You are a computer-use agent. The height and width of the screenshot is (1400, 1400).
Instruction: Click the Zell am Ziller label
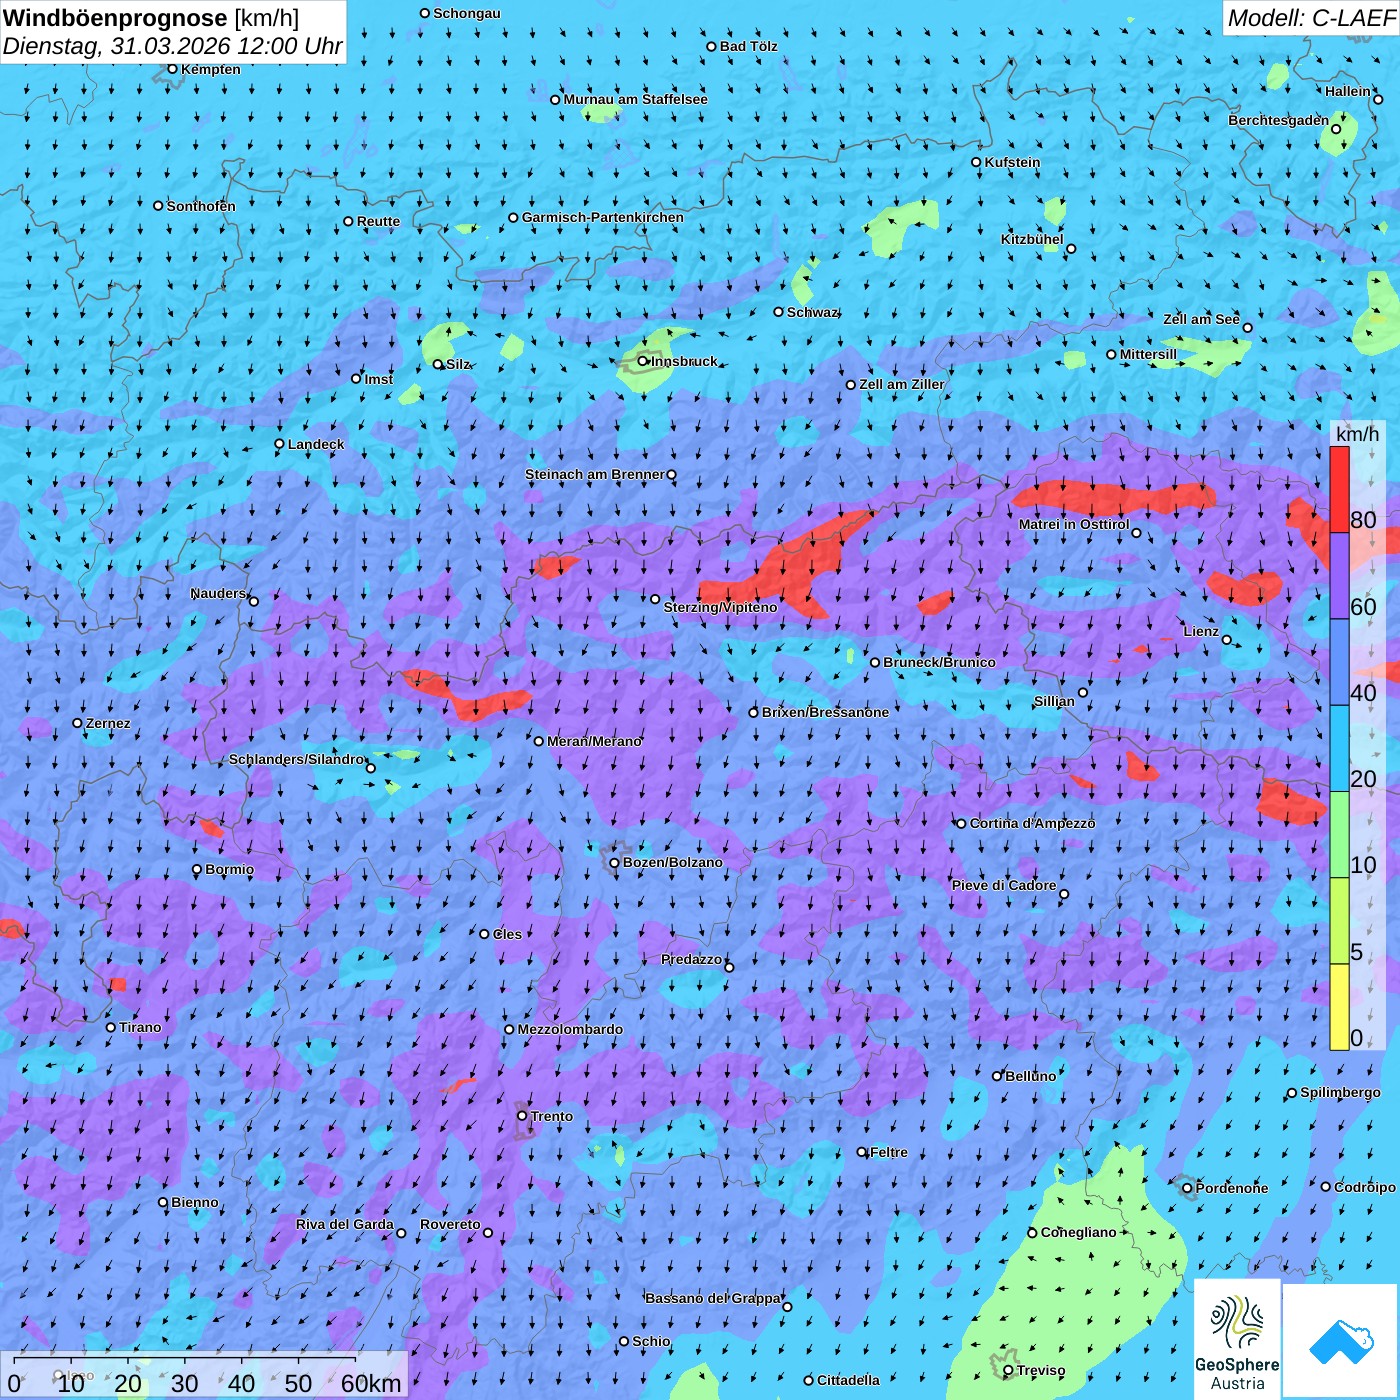click(902, 384)
